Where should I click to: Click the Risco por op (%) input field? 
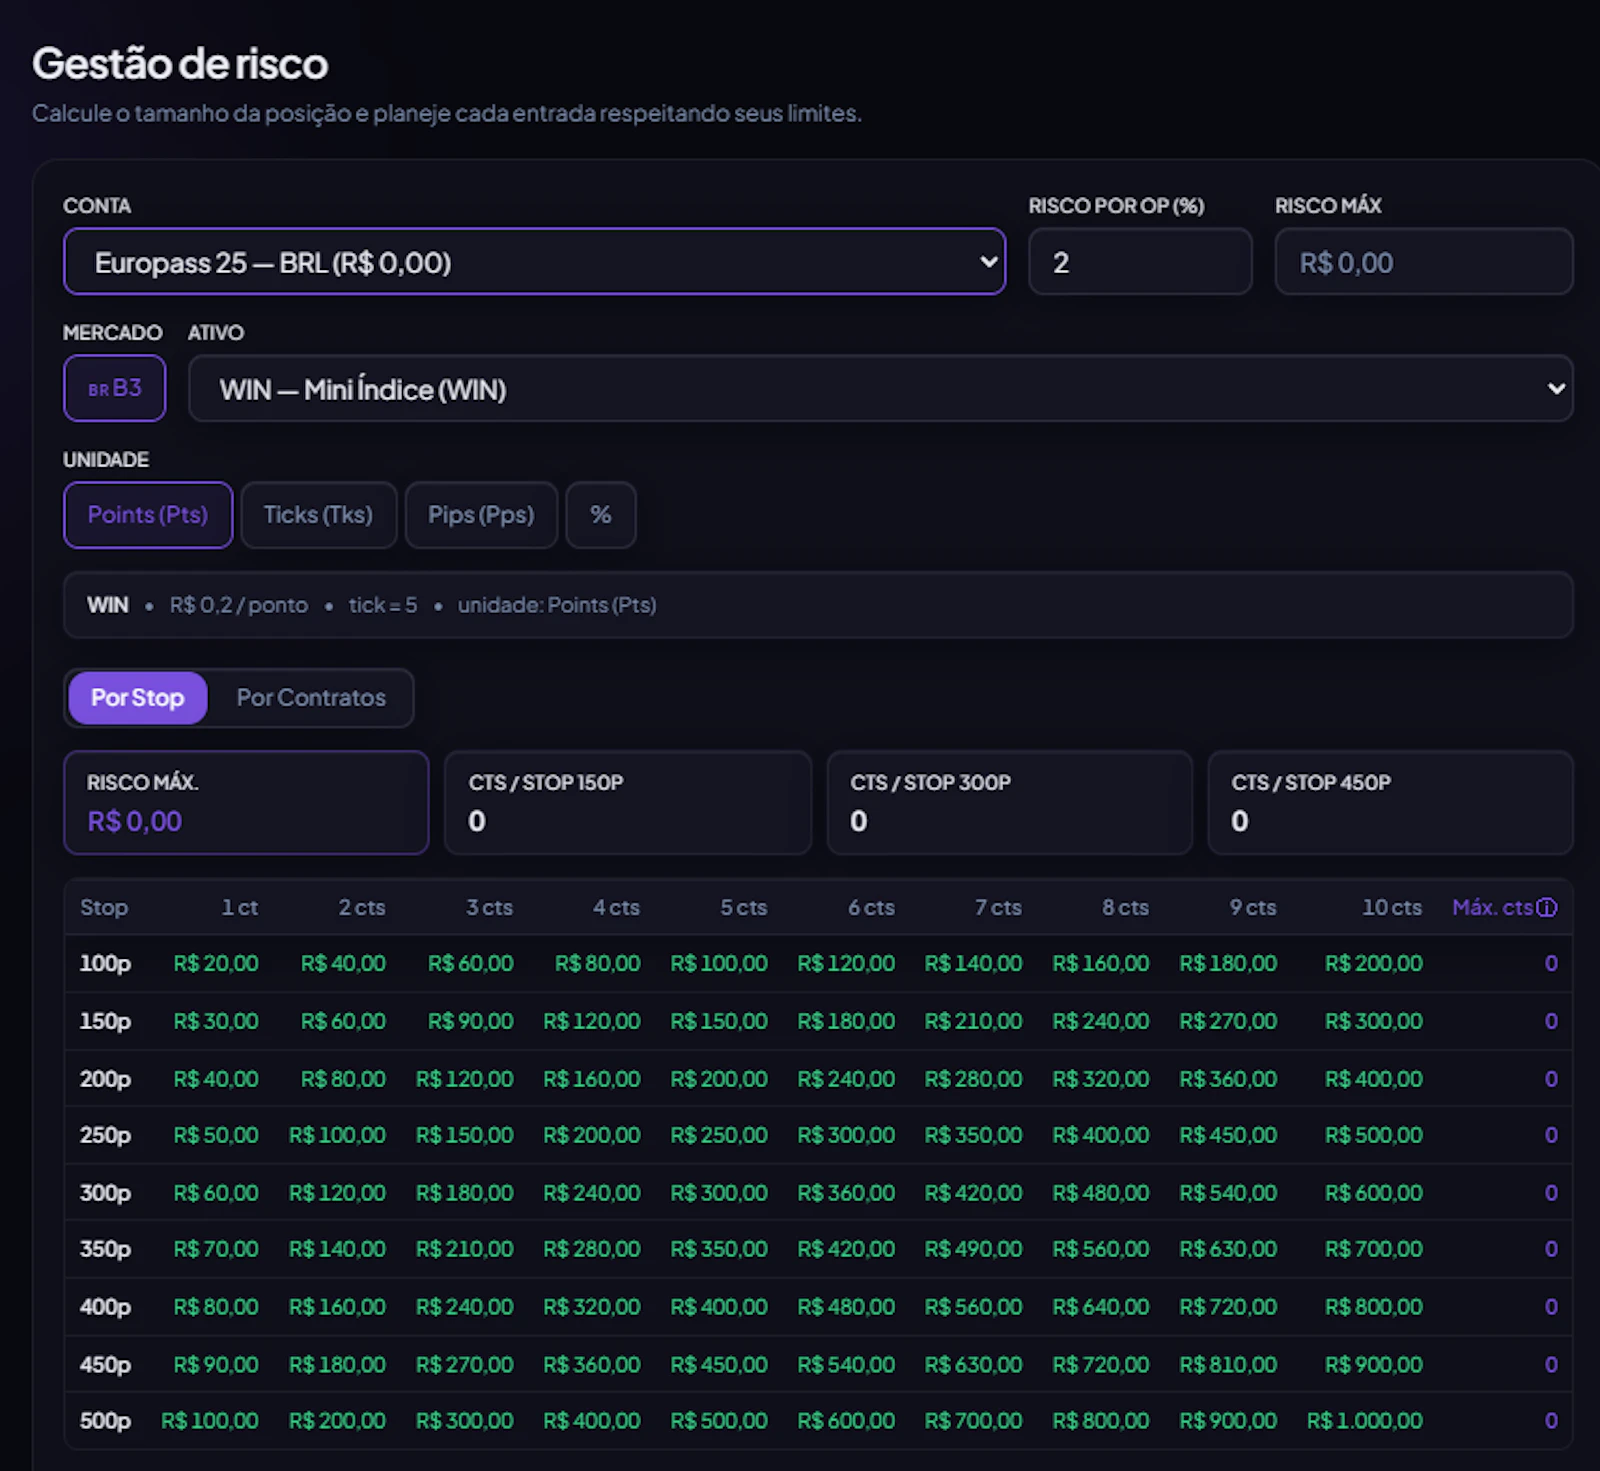click(1140, 262)
